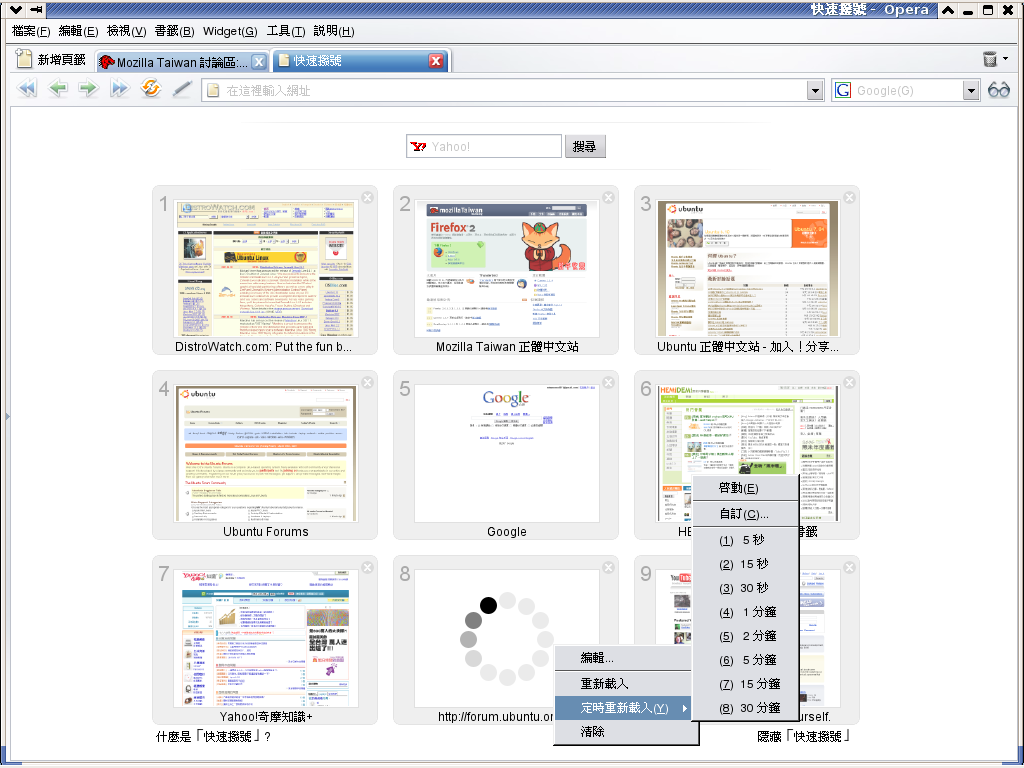Open the 編輯(E) menu
Viewport: 1024px width, 768px height.
78,31
